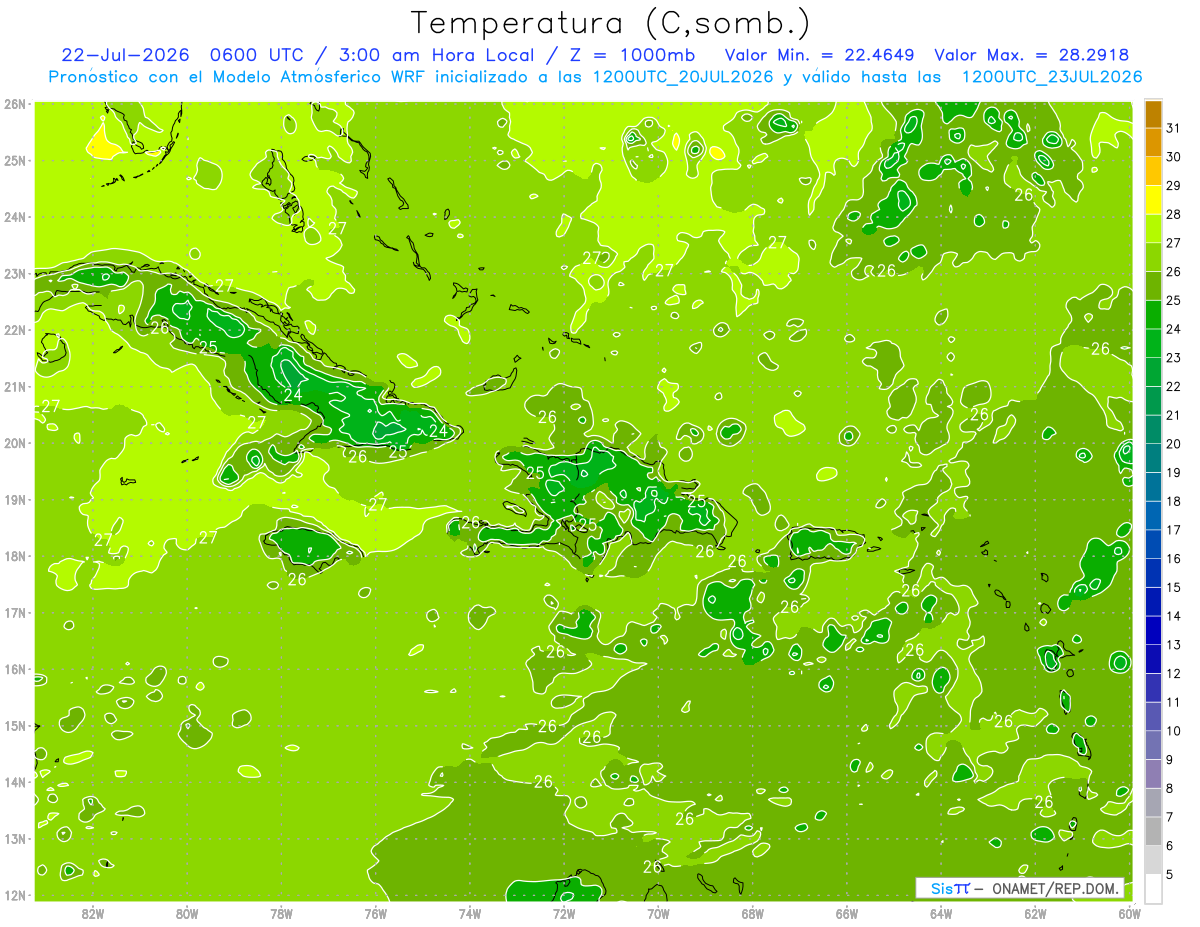Pick the blue legend swatch between 14 and 15
Image resolution: width=1200 pixels, height=927 pixels.
coord(1153,602)
